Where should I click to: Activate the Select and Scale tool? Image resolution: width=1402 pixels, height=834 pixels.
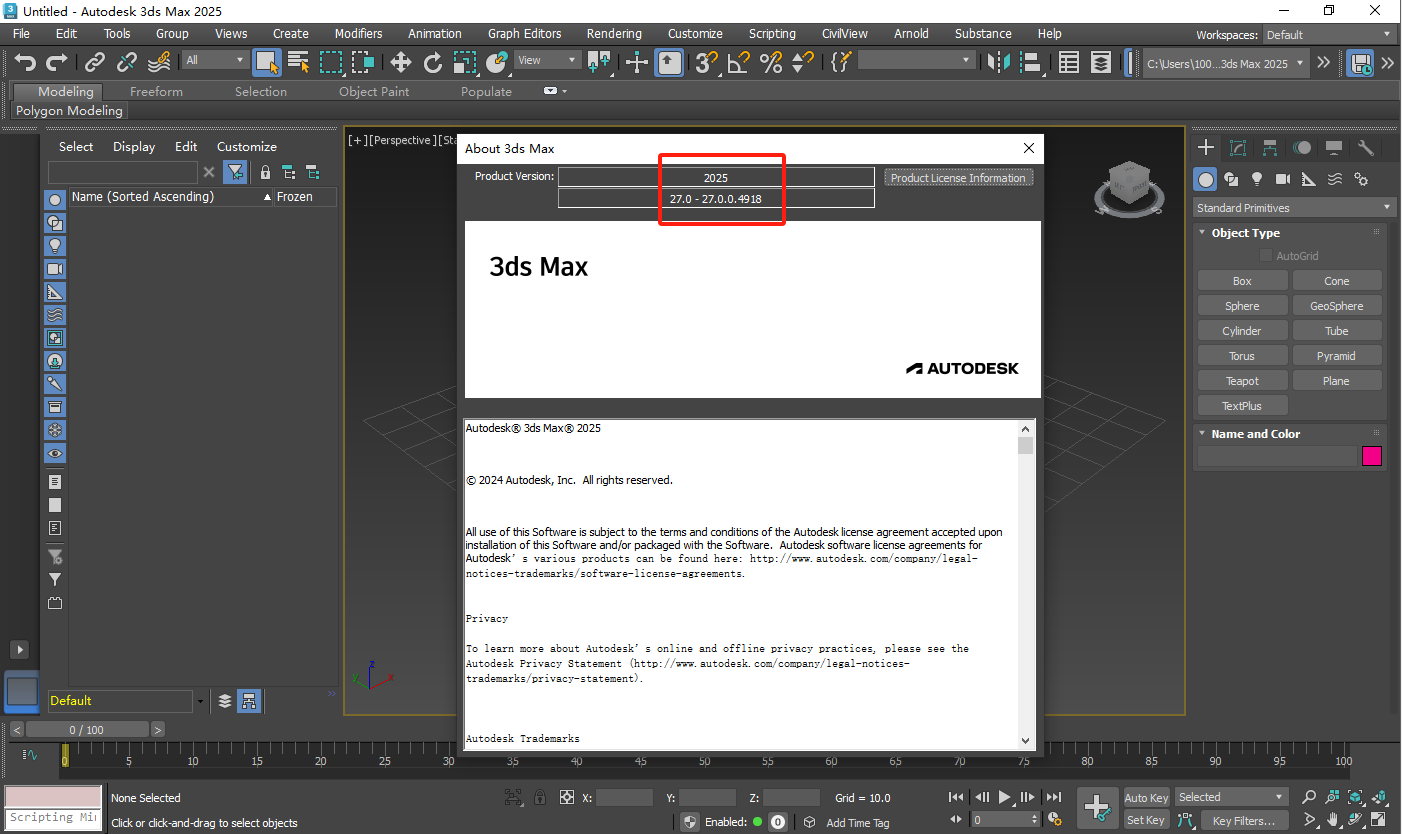[465, 62]
